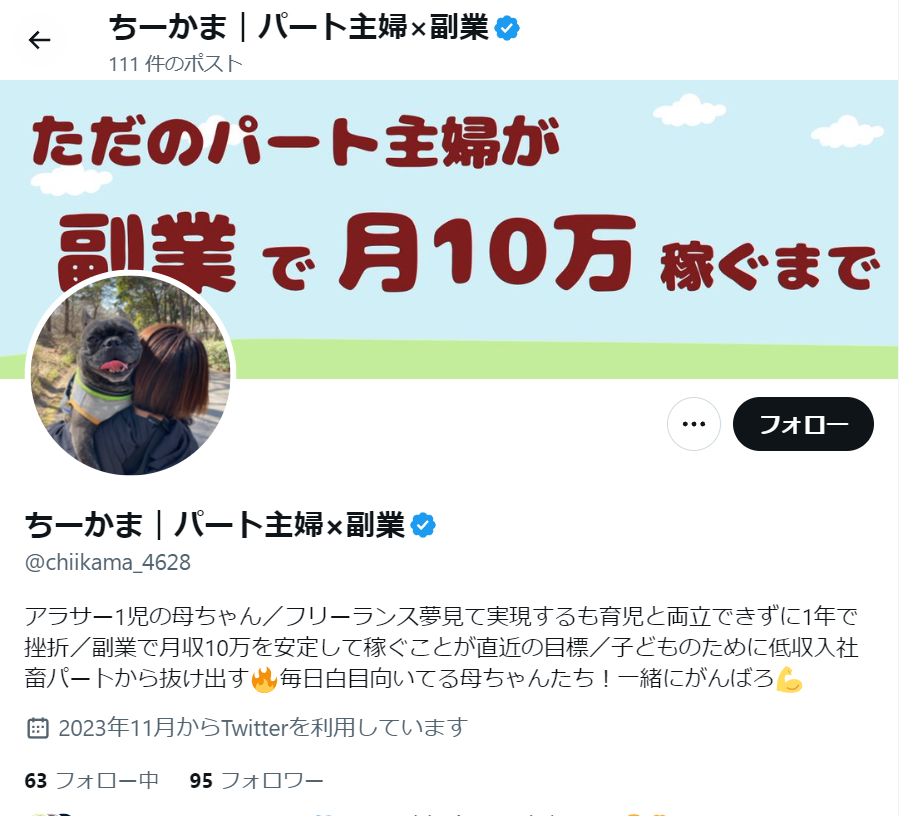Open the 63 フォロー中 following list

pyautogui.click(x=91, y=781)
